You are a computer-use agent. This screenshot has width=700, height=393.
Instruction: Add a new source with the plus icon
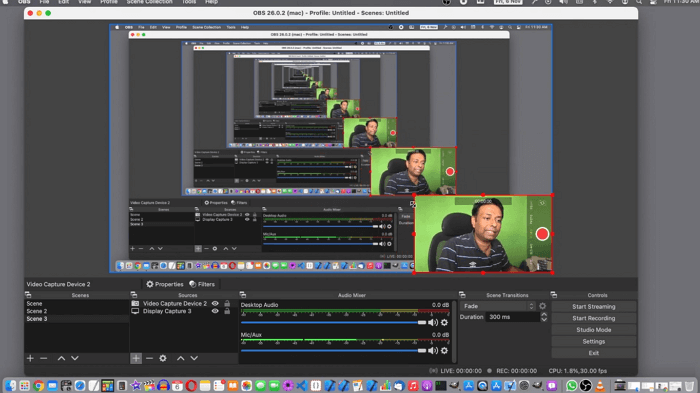tap(136, 358)
